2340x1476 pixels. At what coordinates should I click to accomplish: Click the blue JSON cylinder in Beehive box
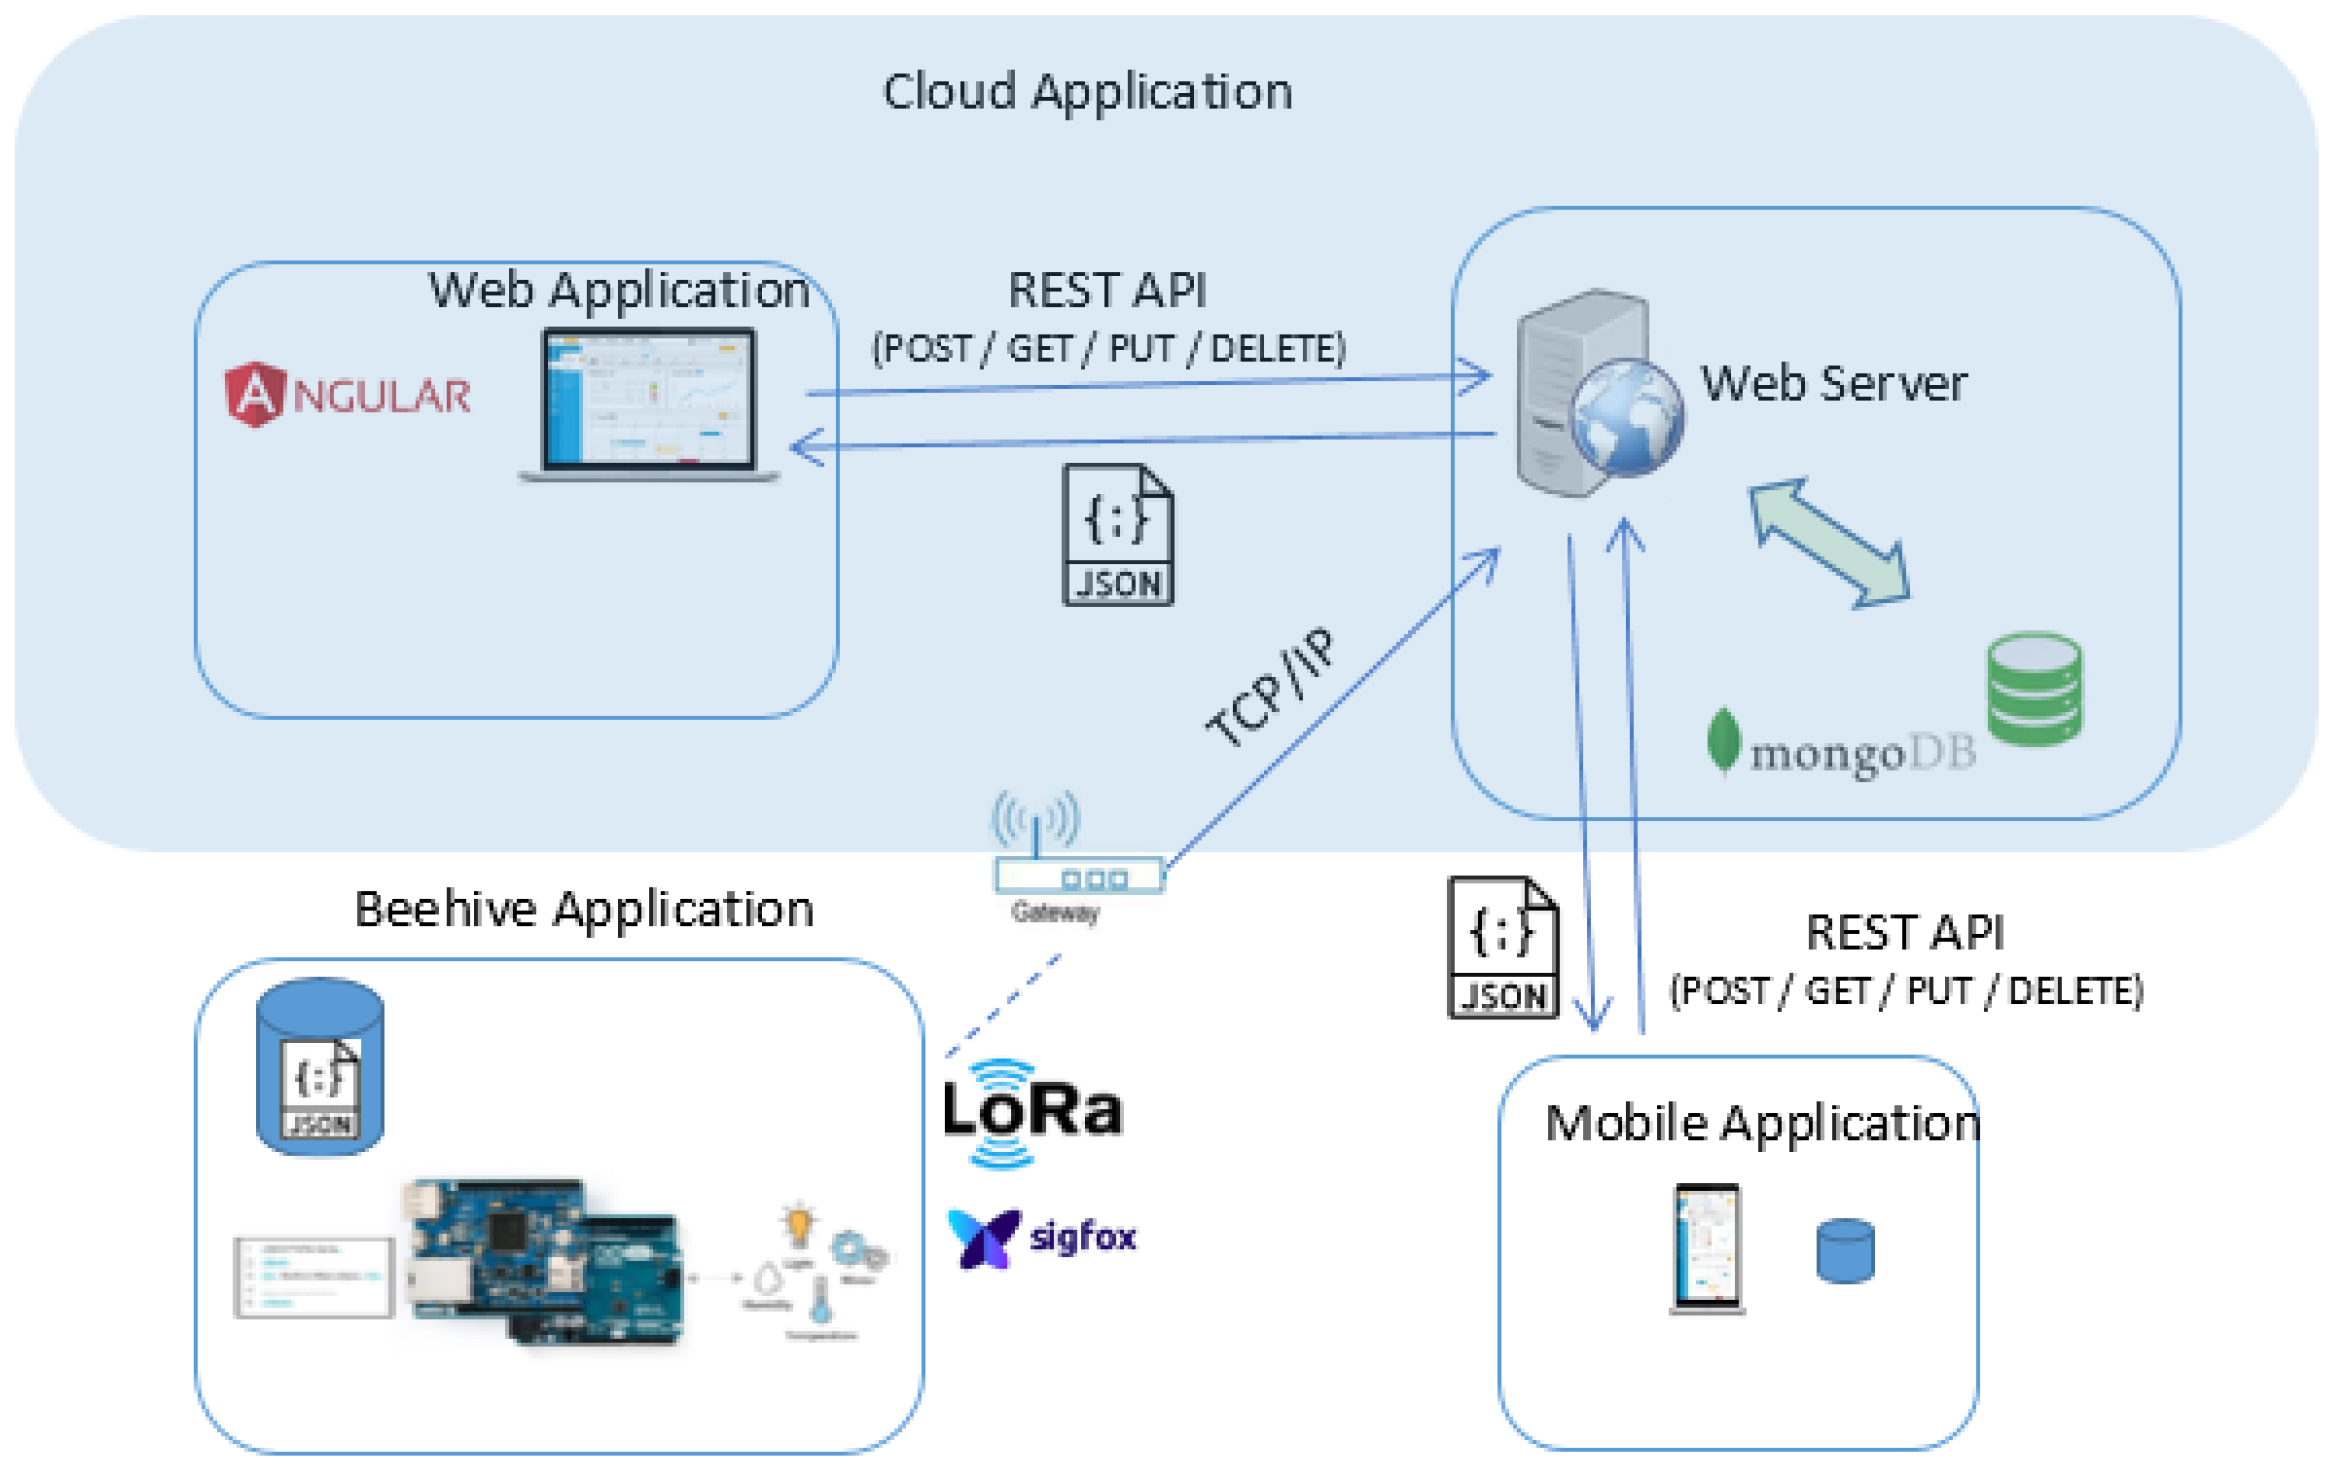(320, 1066)
